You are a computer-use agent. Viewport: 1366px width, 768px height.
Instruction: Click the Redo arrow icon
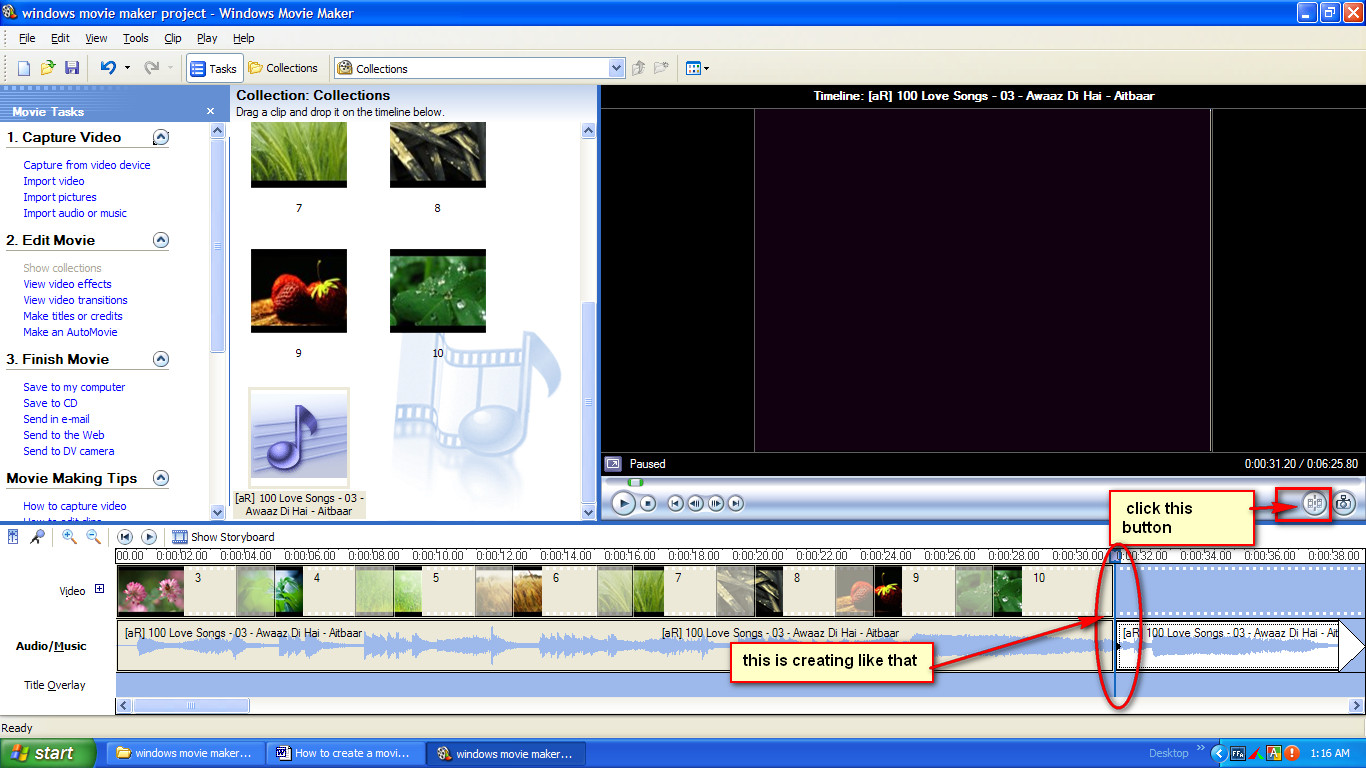click(x=151, y=68)
